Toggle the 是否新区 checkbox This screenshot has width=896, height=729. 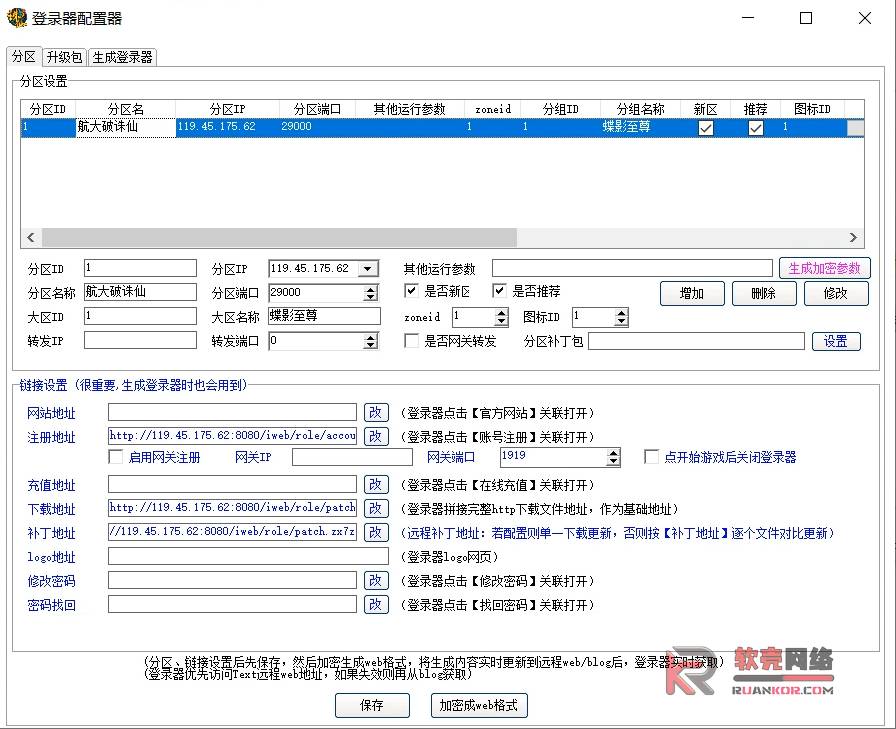click(x=411, y=291)
